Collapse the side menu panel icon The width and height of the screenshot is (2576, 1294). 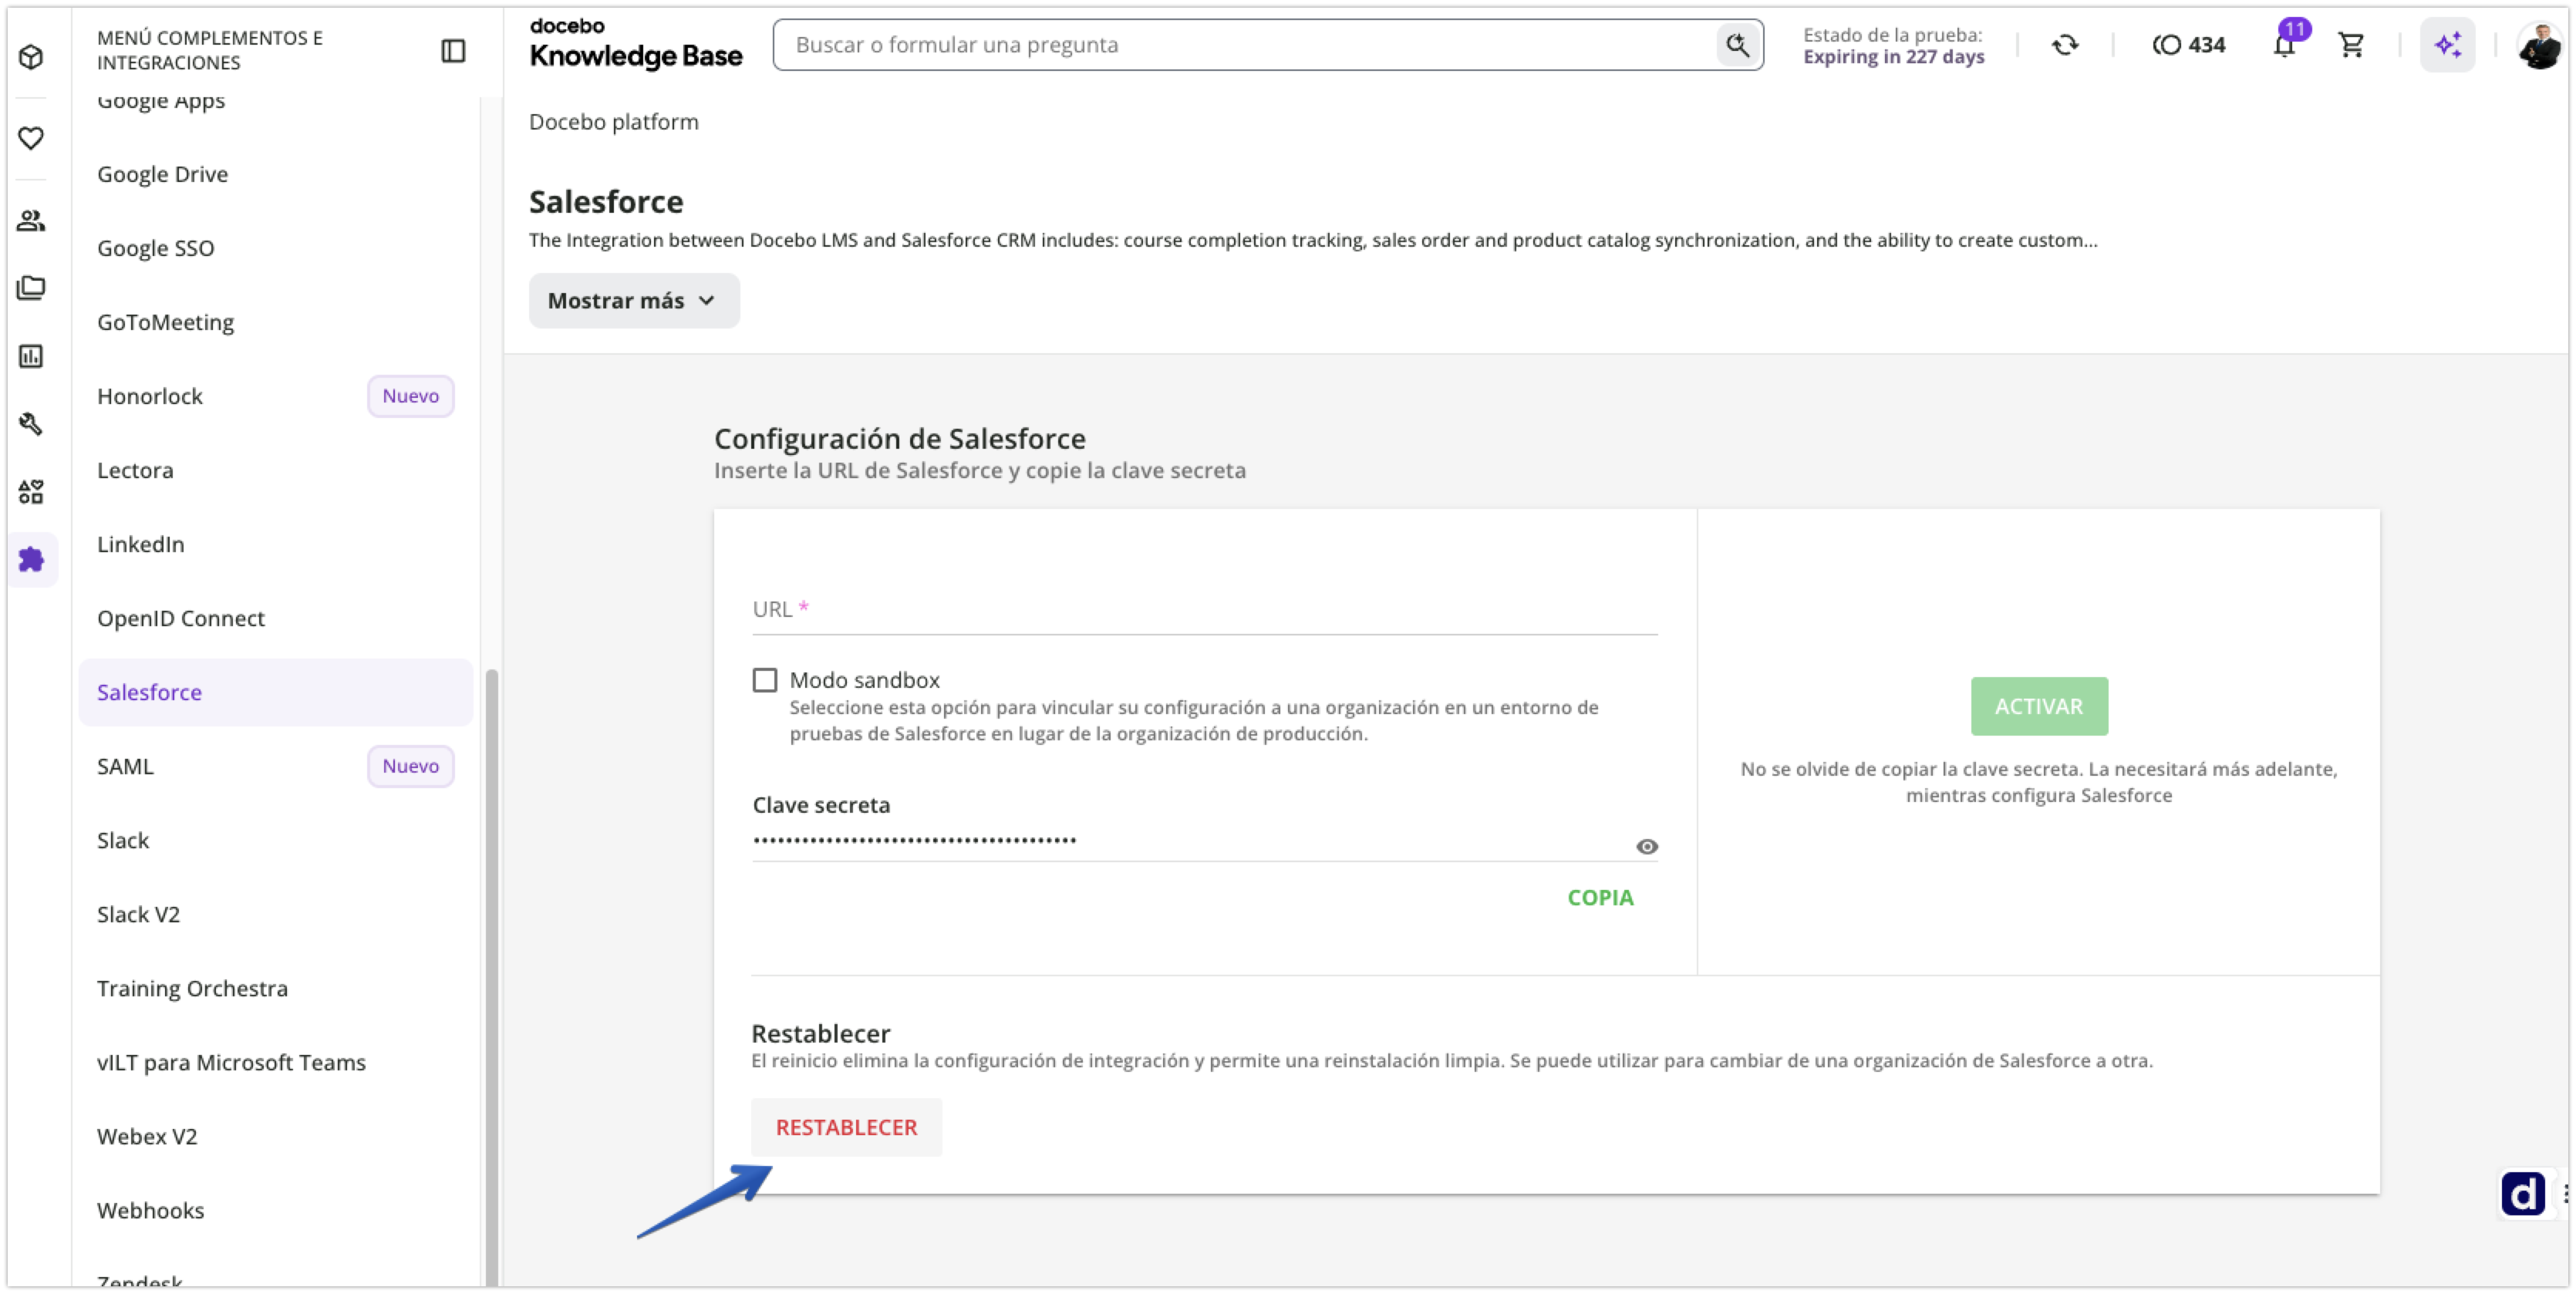(453, 50)
